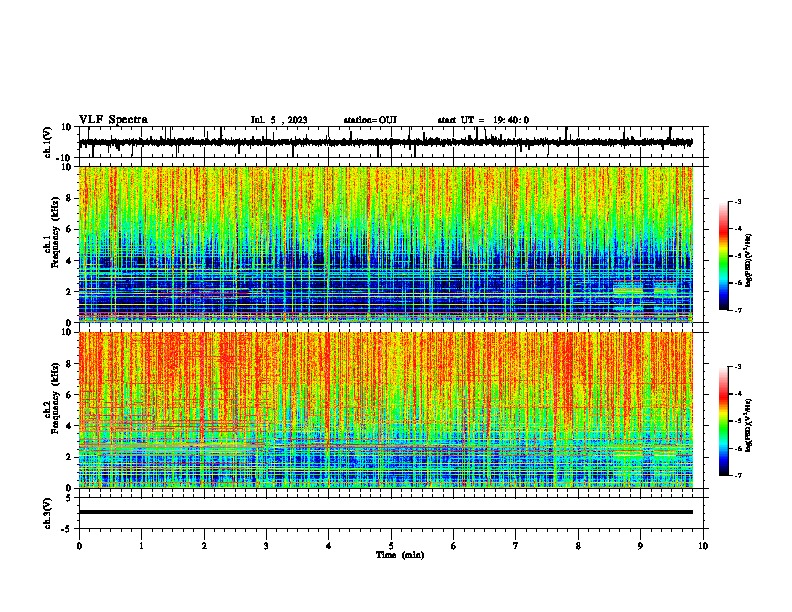Click the ch.1 spectrogram colorbar unit label
The height and width of the screenshot is (612, 792).
coord(748,261)
